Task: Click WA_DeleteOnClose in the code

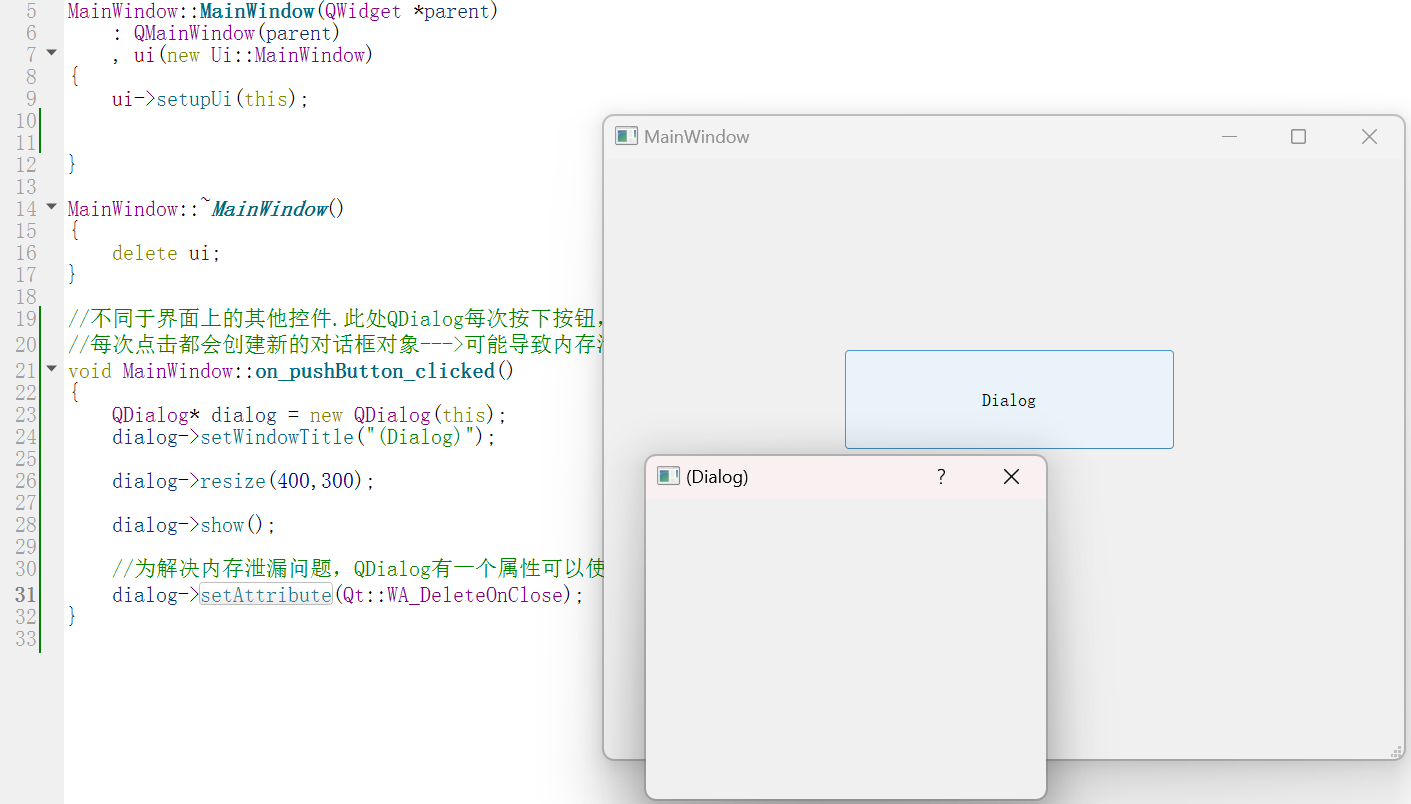Action: (476, 595)
